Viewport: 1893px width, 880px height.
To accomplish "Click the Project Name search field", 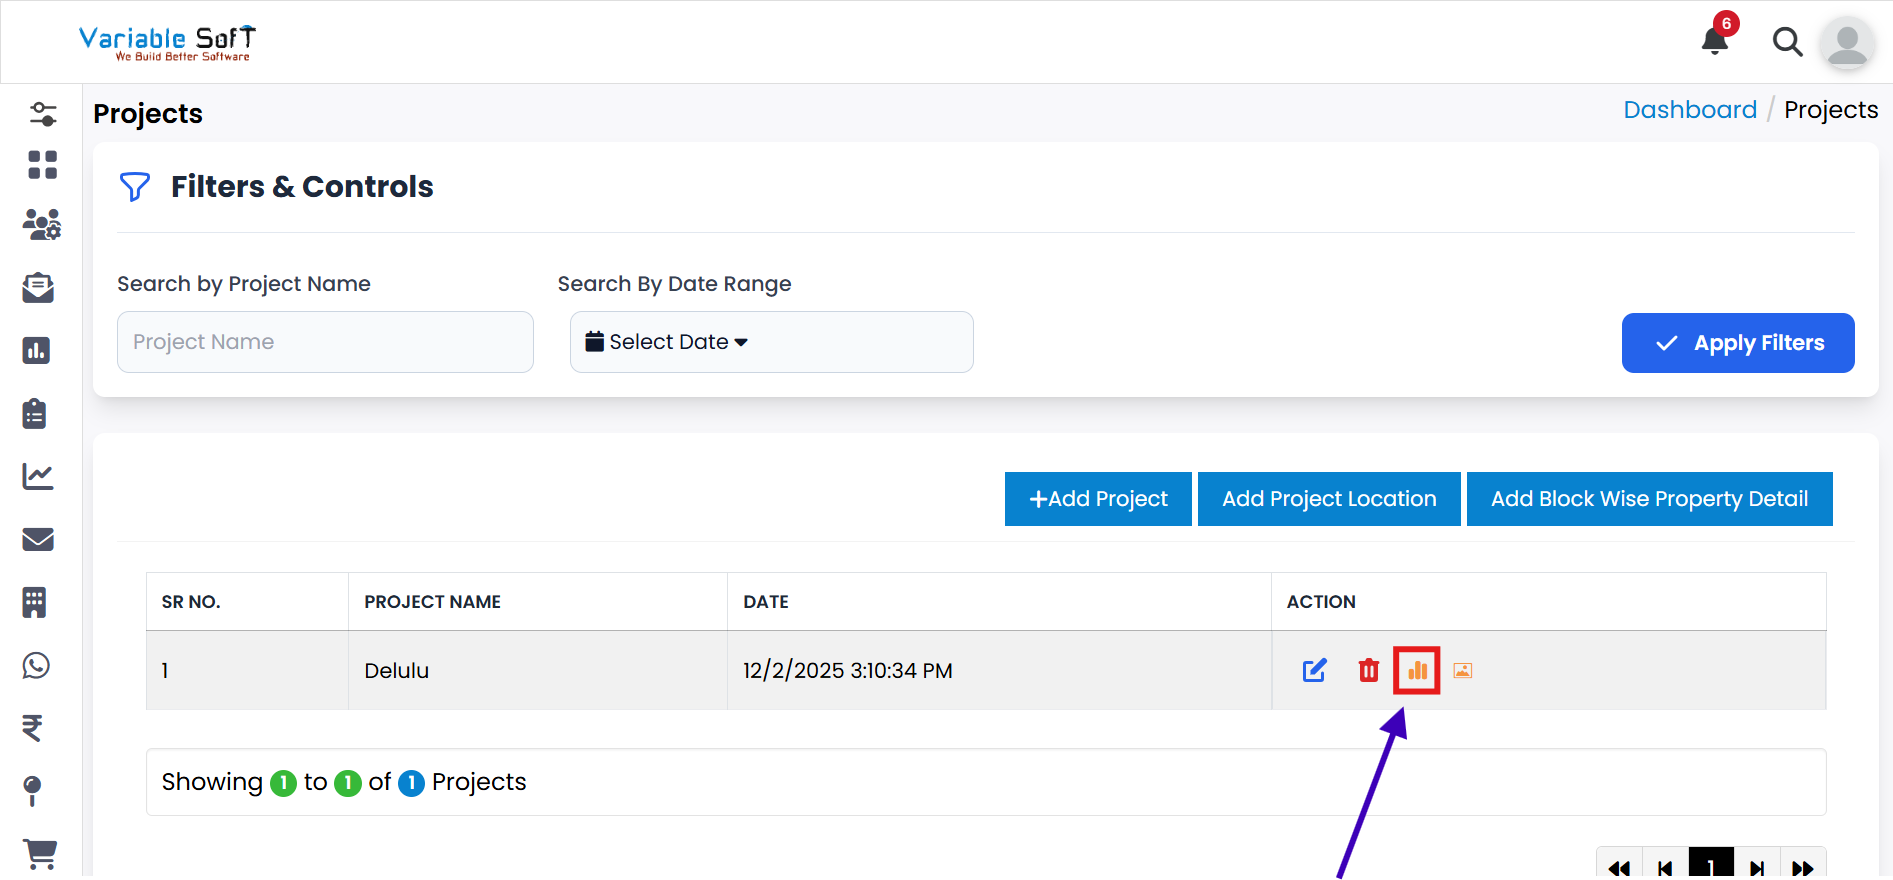I will pos(325,342).
